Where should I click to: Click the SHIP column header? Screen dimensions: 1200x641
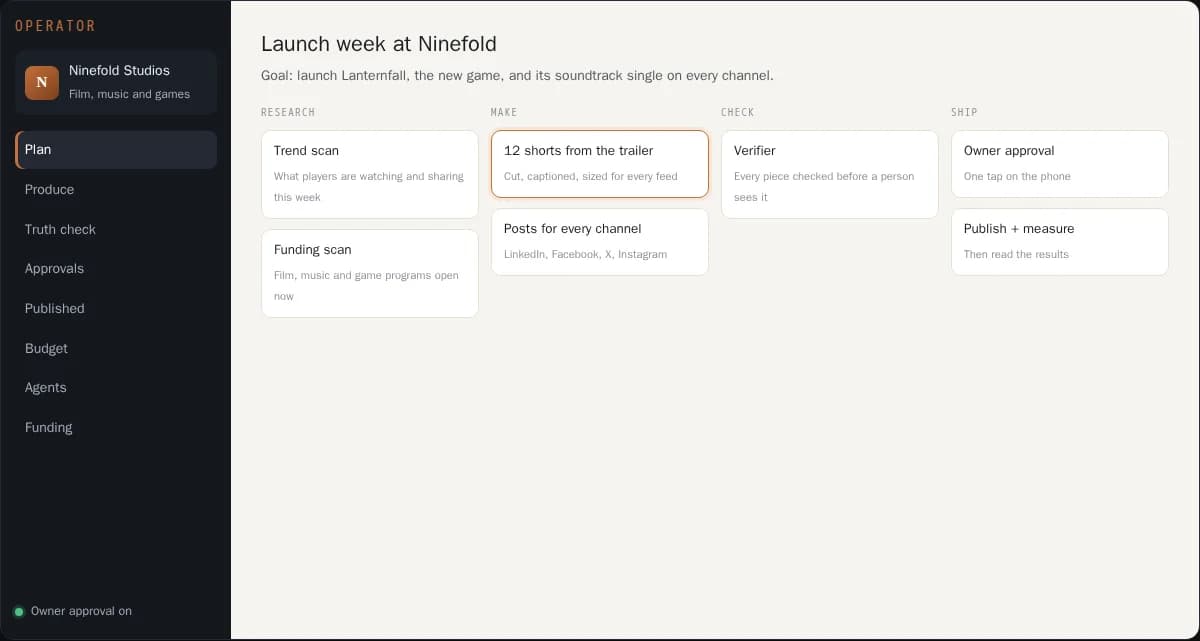pos(964,112)
